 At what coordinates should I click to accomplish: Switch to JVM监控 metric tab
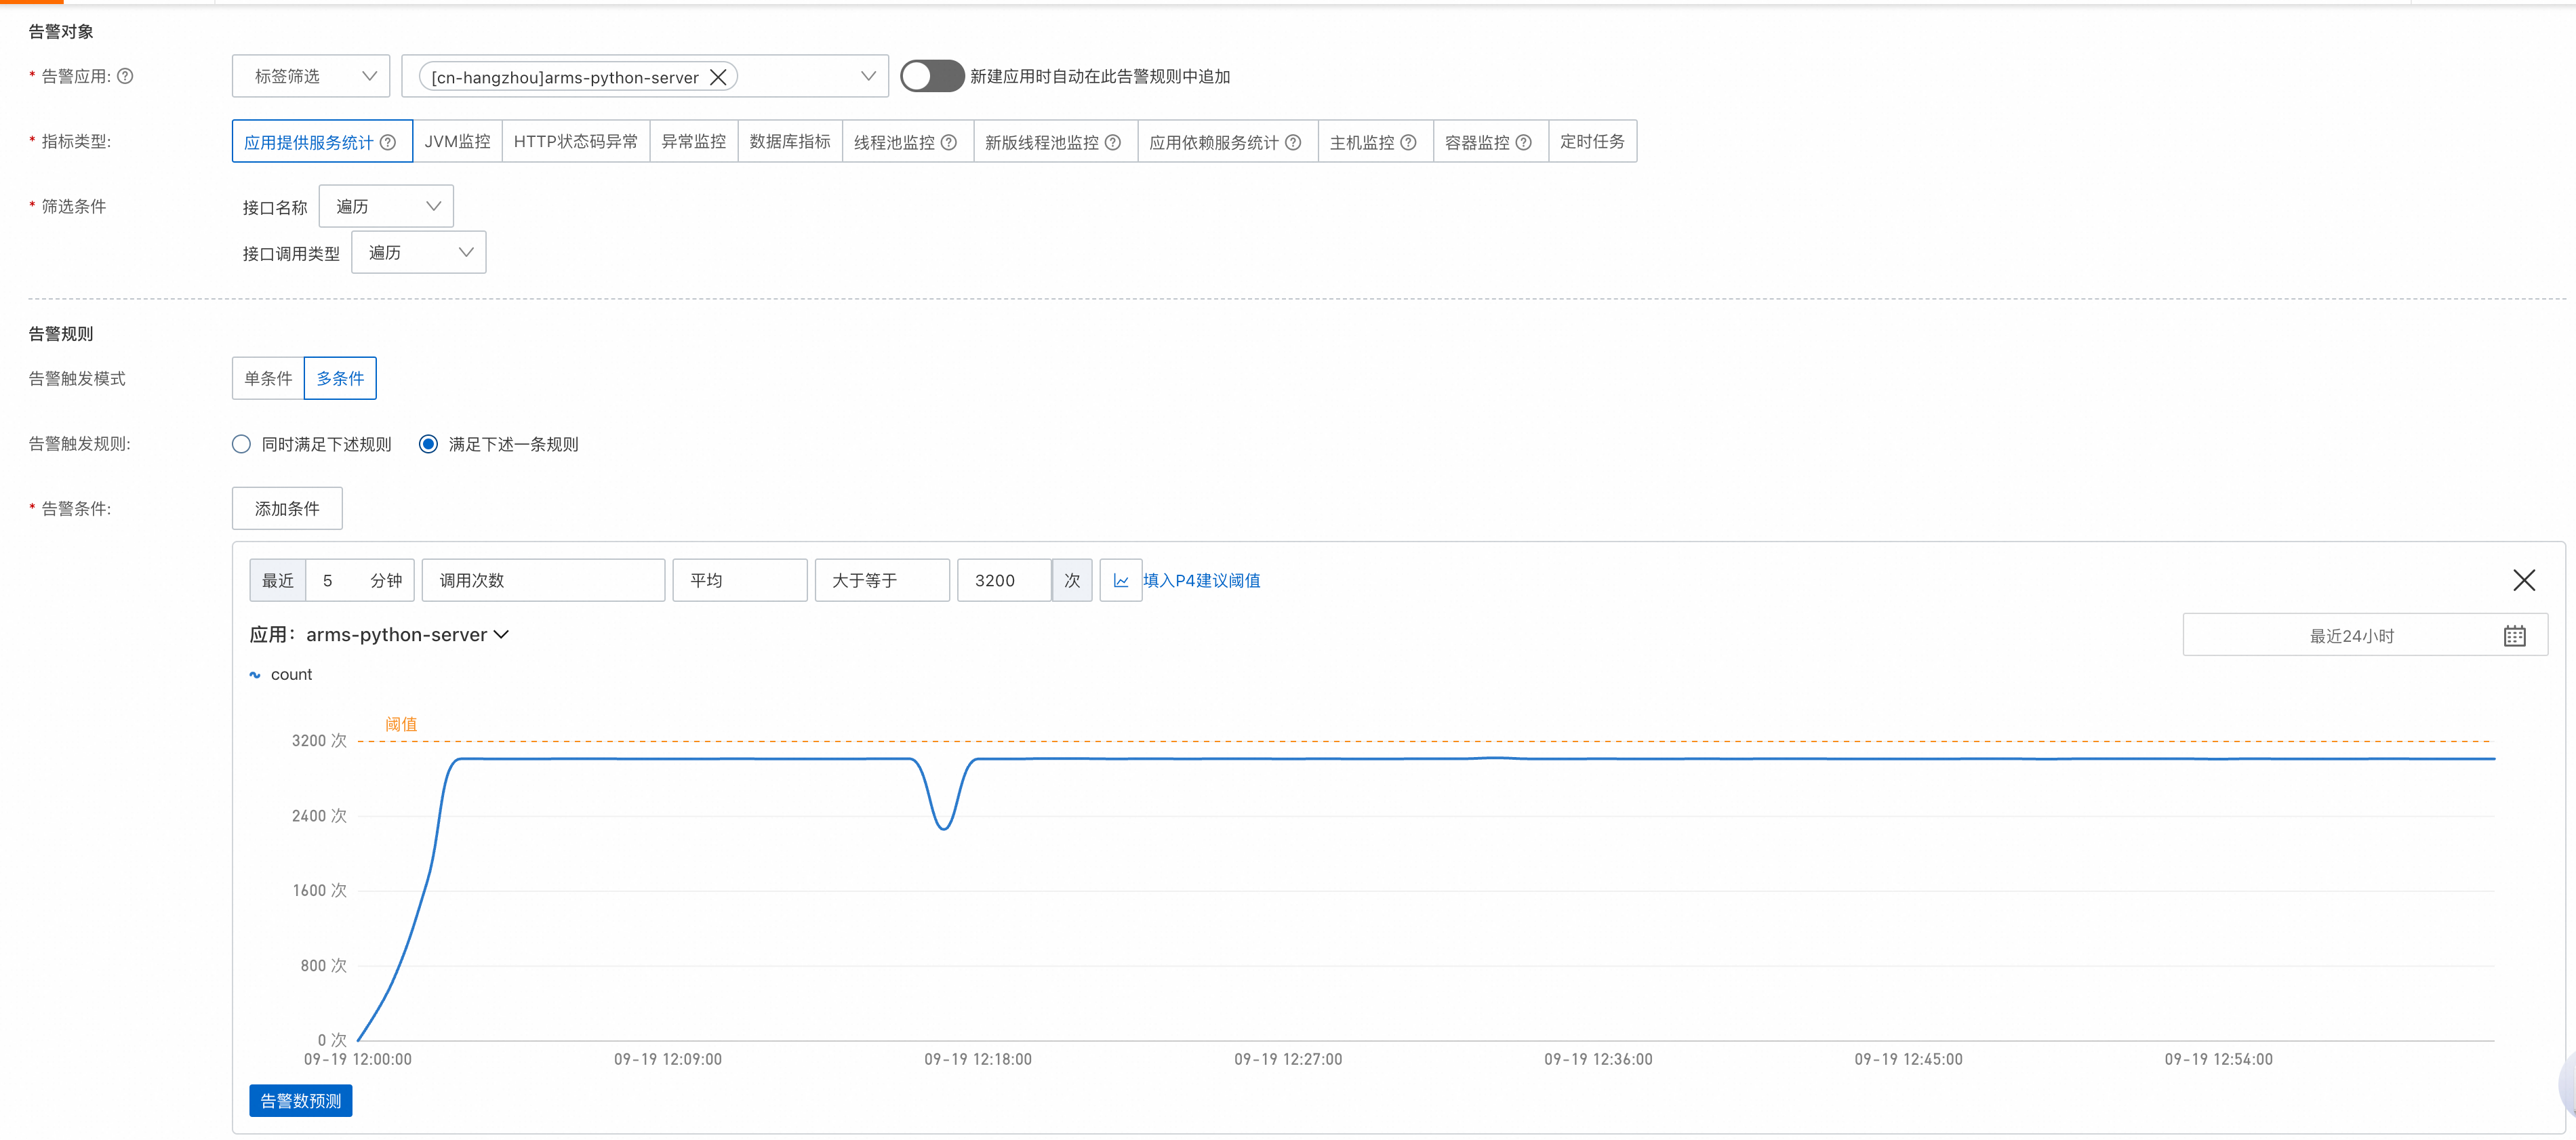(457, 141)
